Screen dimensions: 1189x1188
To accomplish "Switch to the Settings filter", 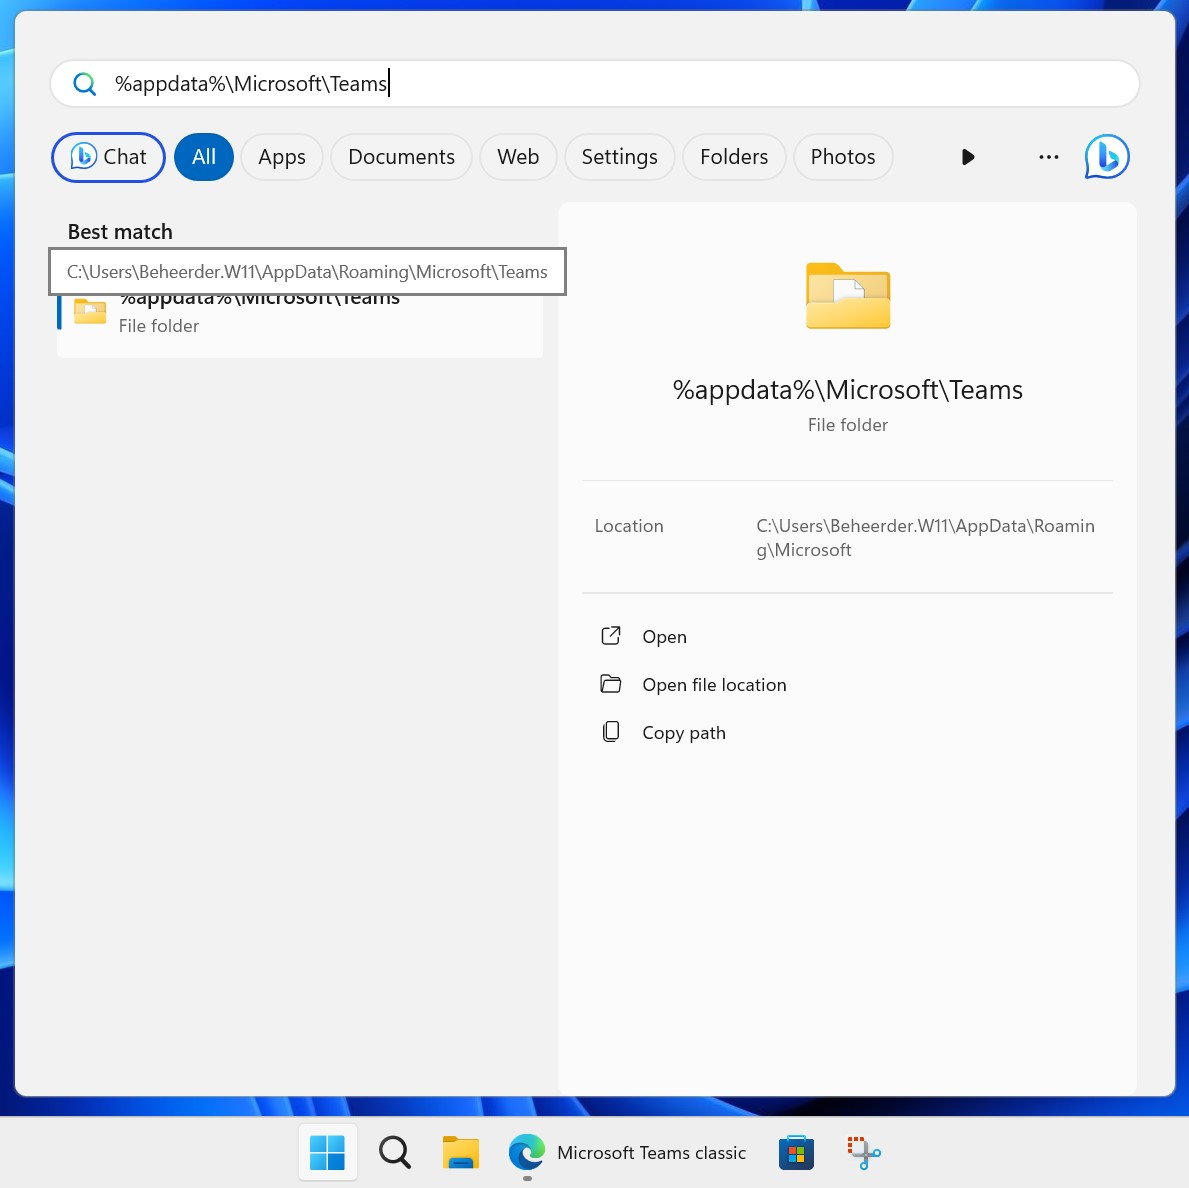I will point(619,157).
